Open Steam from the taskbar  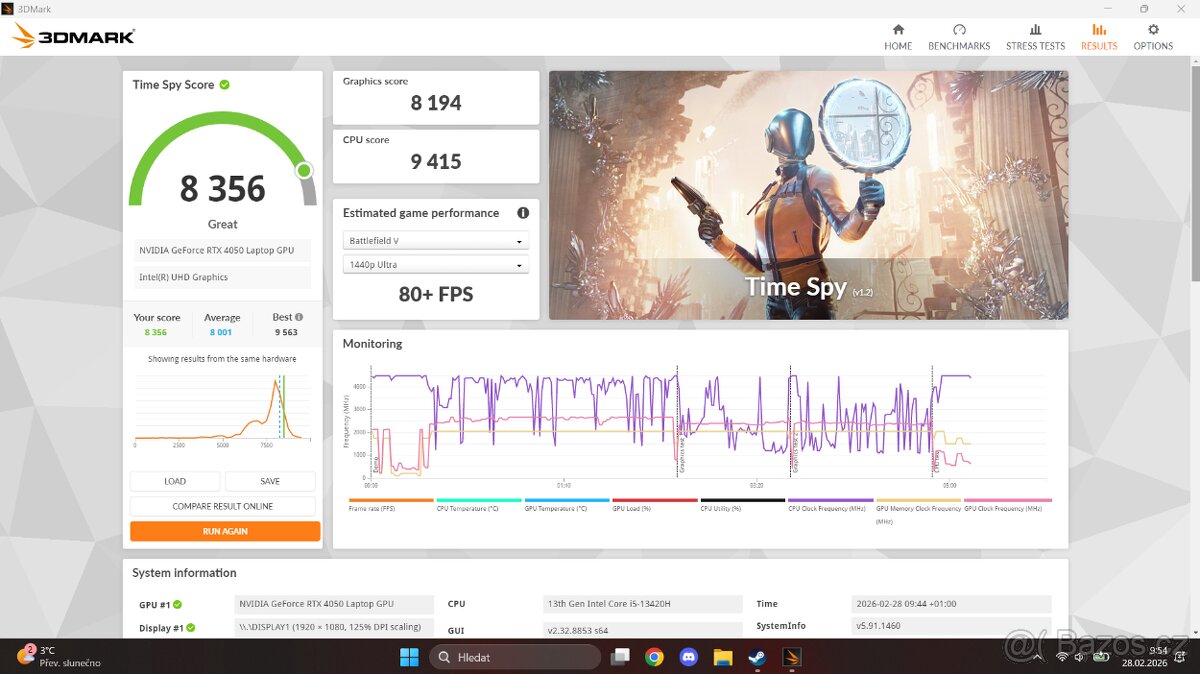[x=757, y=657]
